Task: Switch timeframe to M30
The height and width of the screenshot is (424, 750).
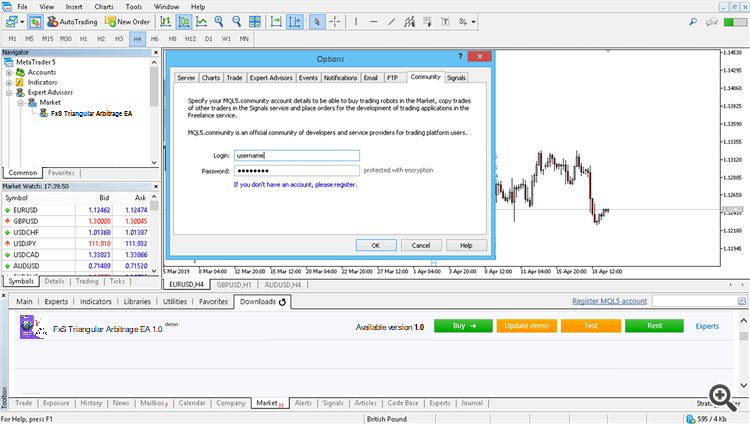Action: pos(66,39)
